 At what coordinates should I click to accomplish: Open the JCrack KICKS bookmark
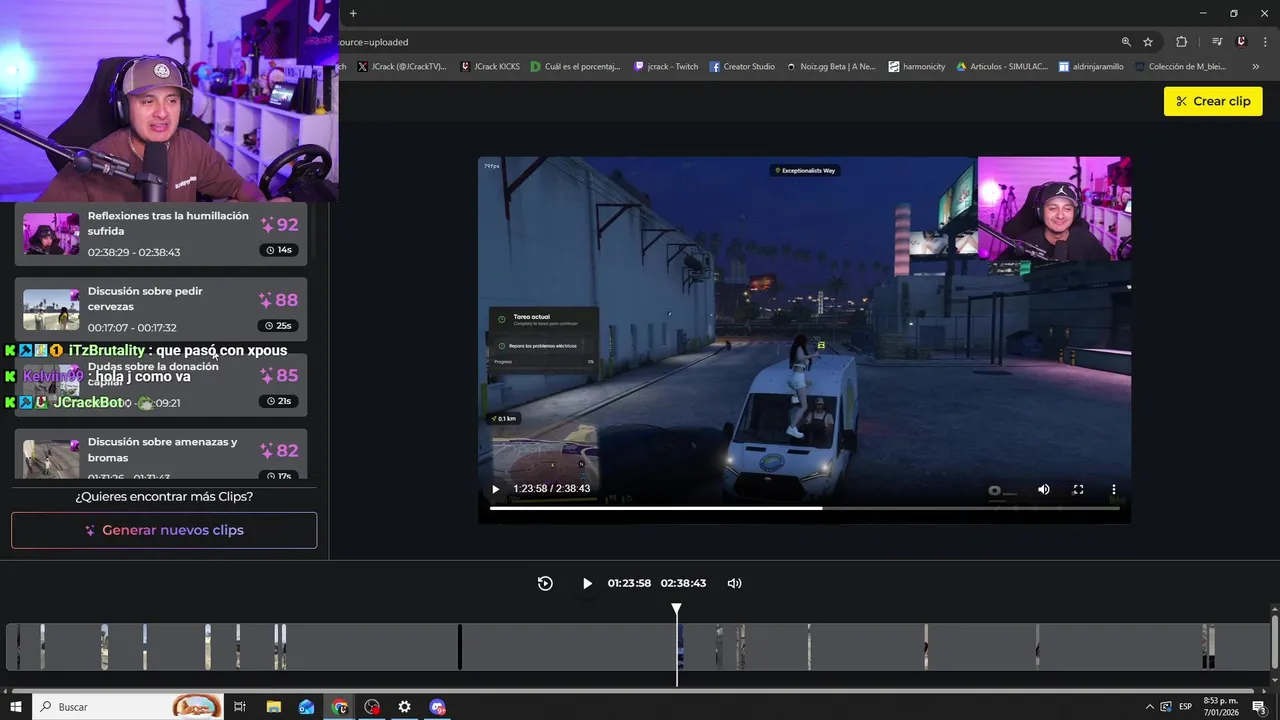click(x=490, y=67)
